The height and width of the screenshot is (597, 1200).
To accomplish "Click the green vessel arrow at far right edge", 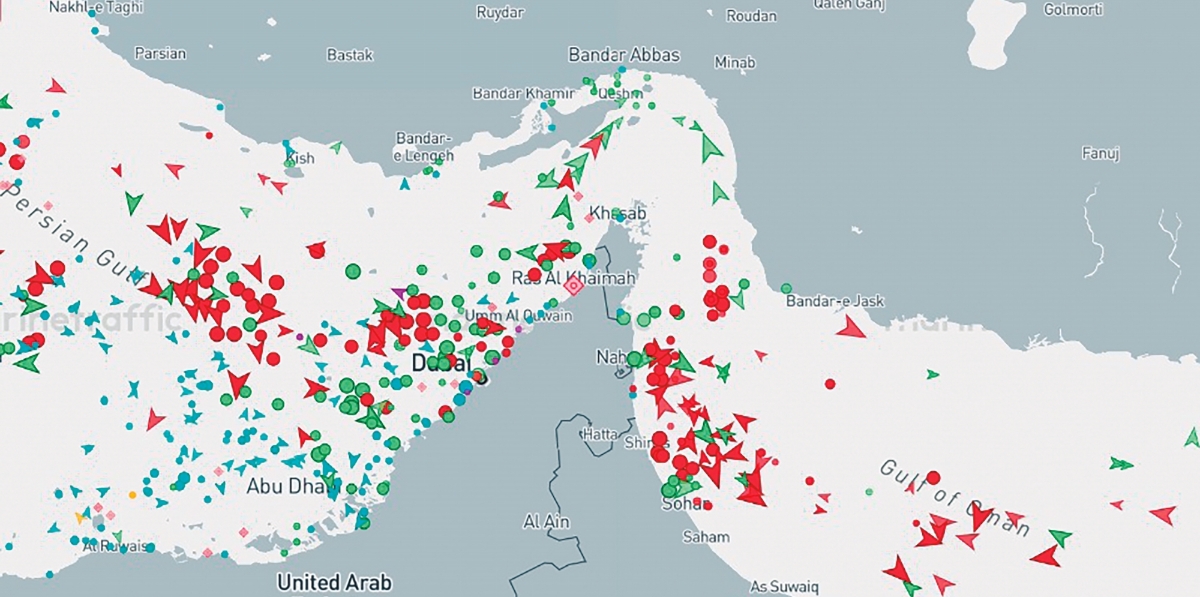I will pos(1192,438).
